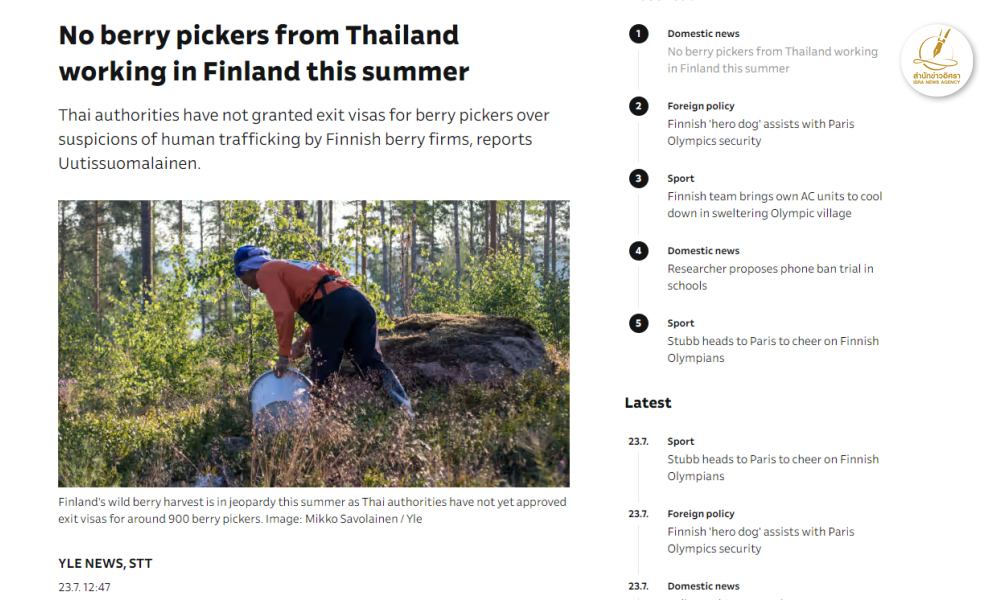Click the second 23.7. latest timeline marker
The height and width of the screenshot is (600, 1000).
pos(638,514)
